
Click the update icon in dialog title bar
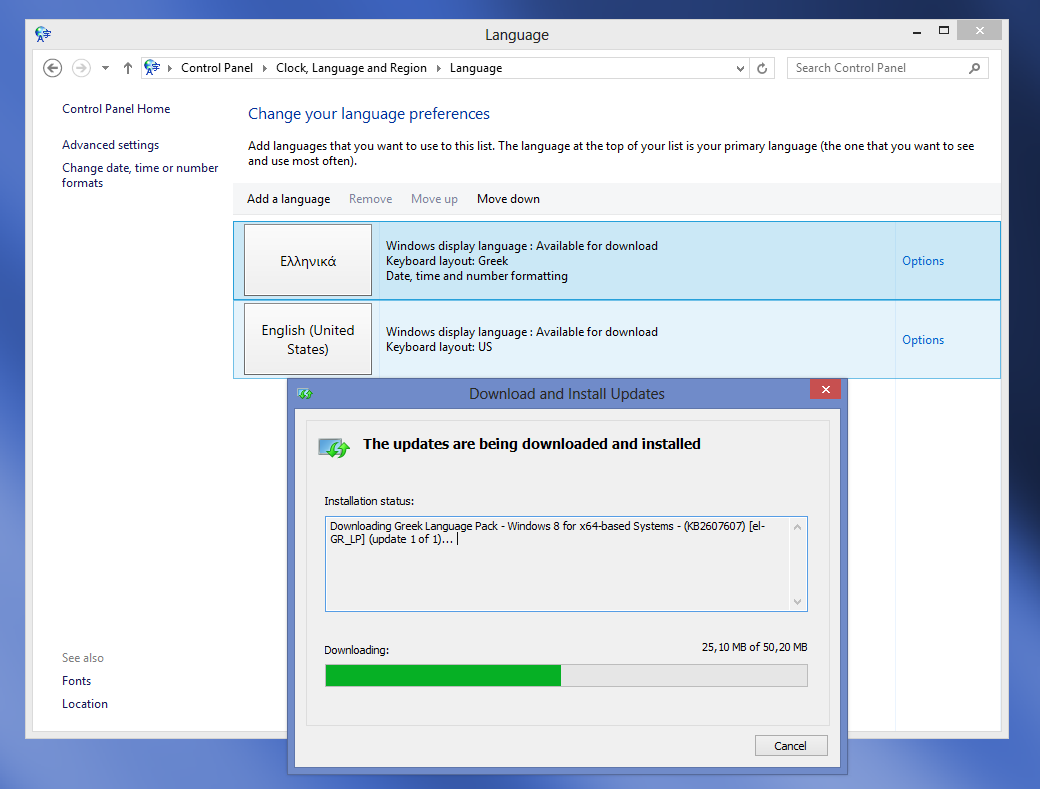pyautogui.click(x=304, y=394)
